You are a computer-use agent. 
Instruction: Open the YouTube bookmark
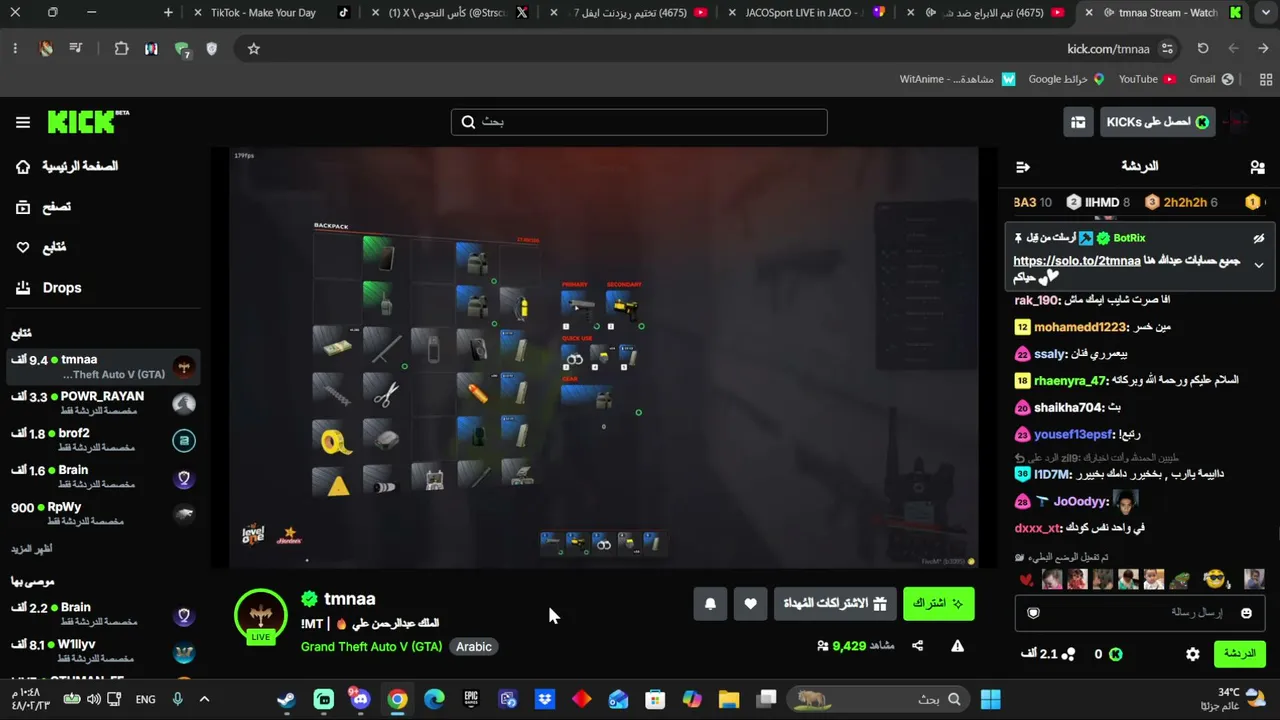click(x=1147, y=79)
